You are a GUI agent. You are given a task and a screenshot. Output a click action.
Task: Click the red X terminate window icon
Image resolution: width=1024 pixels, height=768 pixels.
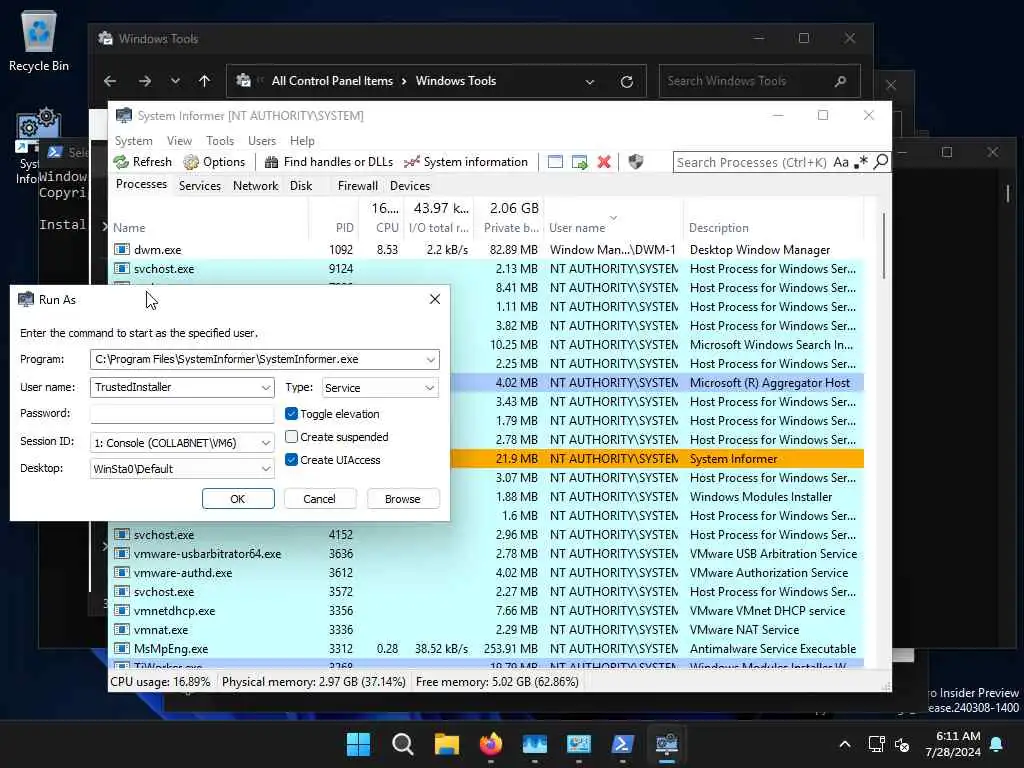[604, 162]
